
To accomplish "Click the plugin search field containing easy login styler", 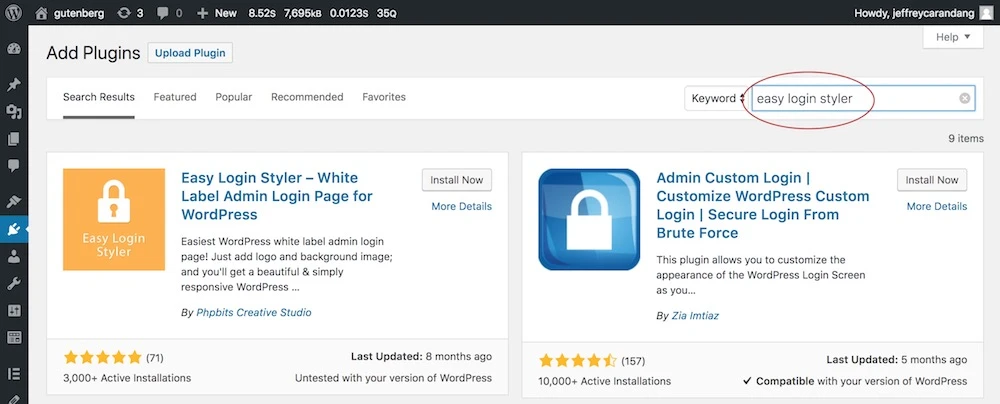I will coord(863,98).
